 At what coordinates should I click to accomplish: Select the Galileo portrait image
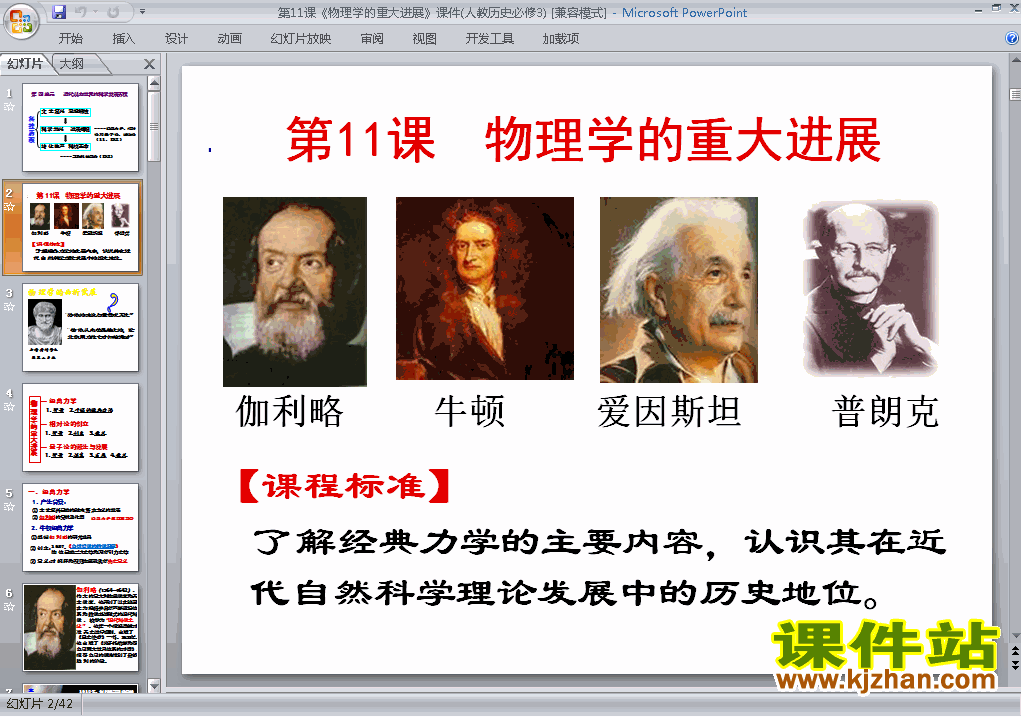pyautogui.click(x=295, y=292)
